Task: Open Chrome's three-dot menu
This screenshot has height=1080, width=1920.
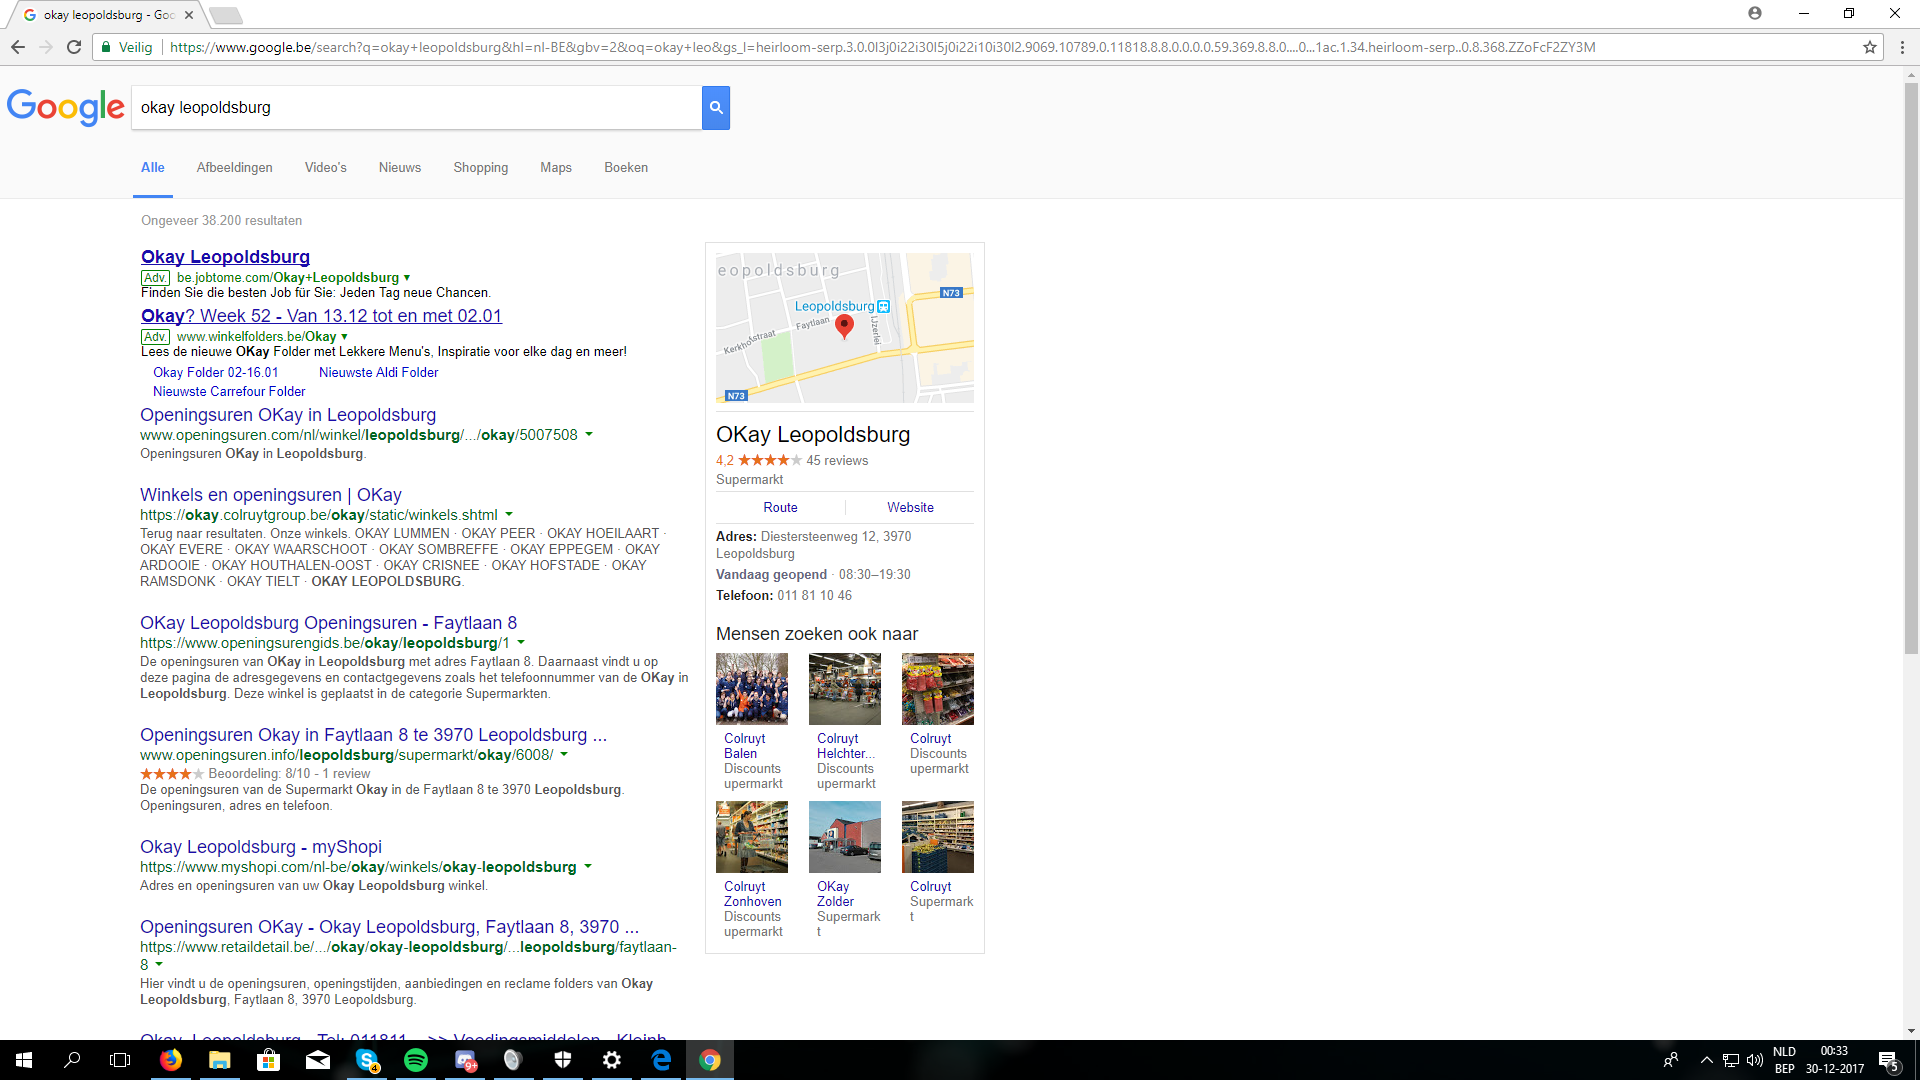Action: click(1902, 47)
